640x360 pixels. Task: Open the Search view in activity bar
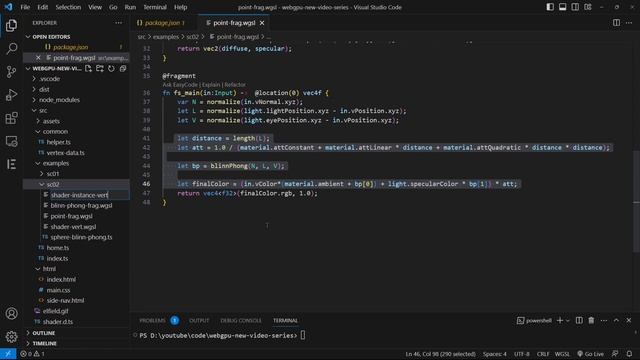[x=11, y=49]
